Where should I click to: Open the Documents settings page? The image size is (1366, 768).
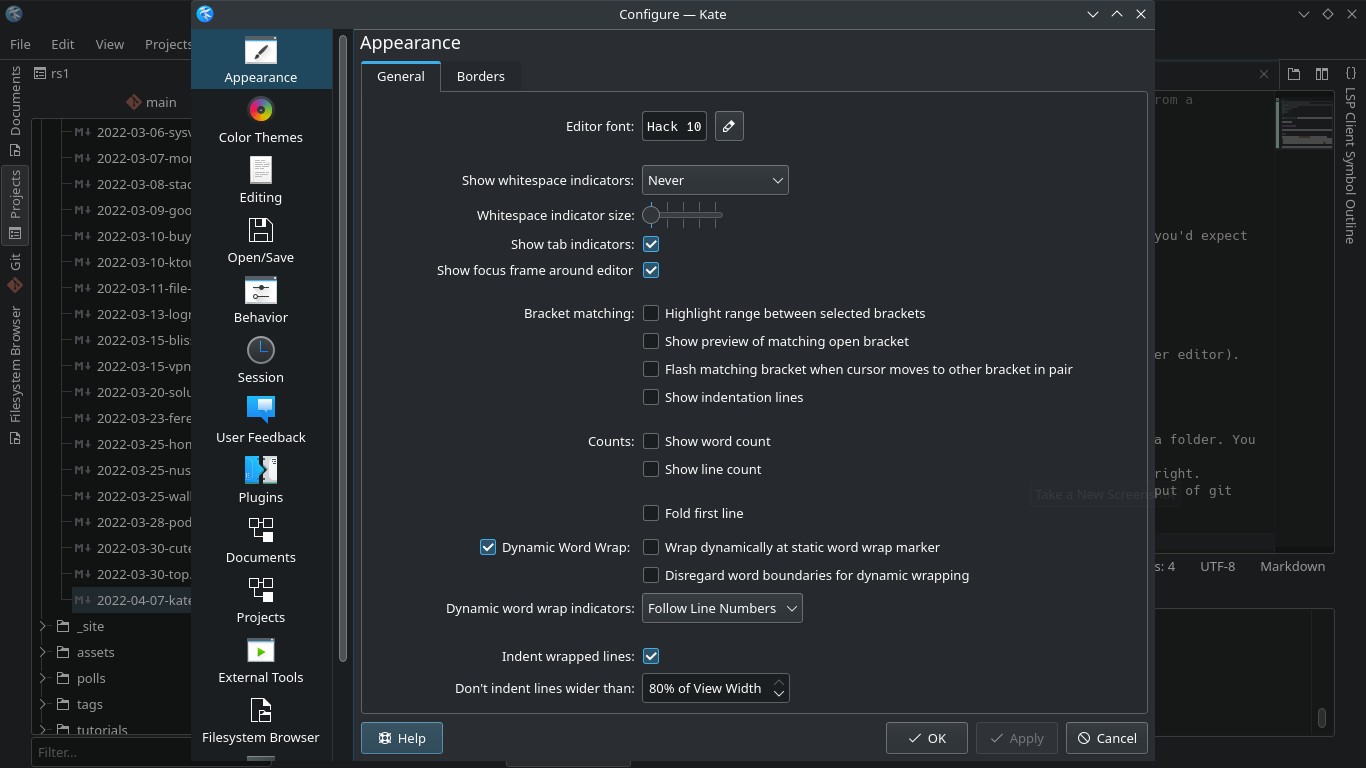point(261,540)
